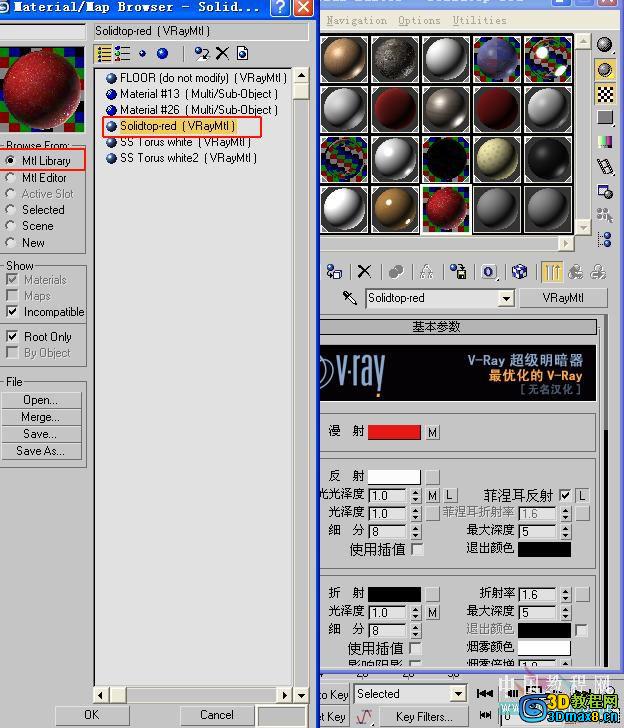Viewport: 624px width, 728px height.
Task: Click Sample UV Tiling icon
Action: [605, 117]
